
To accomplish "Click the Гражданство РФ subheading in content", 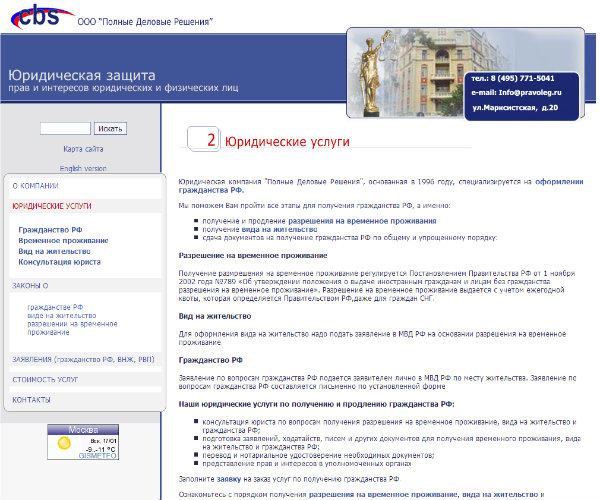I will tap(210, 360).
